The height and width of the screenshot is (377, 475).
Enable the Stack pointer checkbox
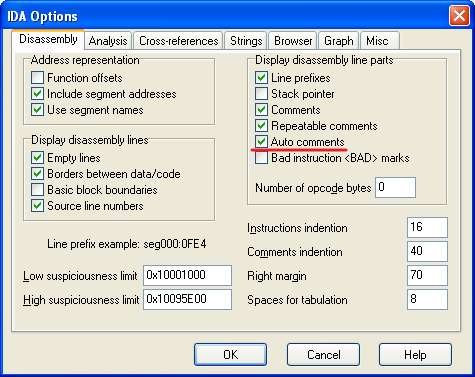[x=261, y=94]
